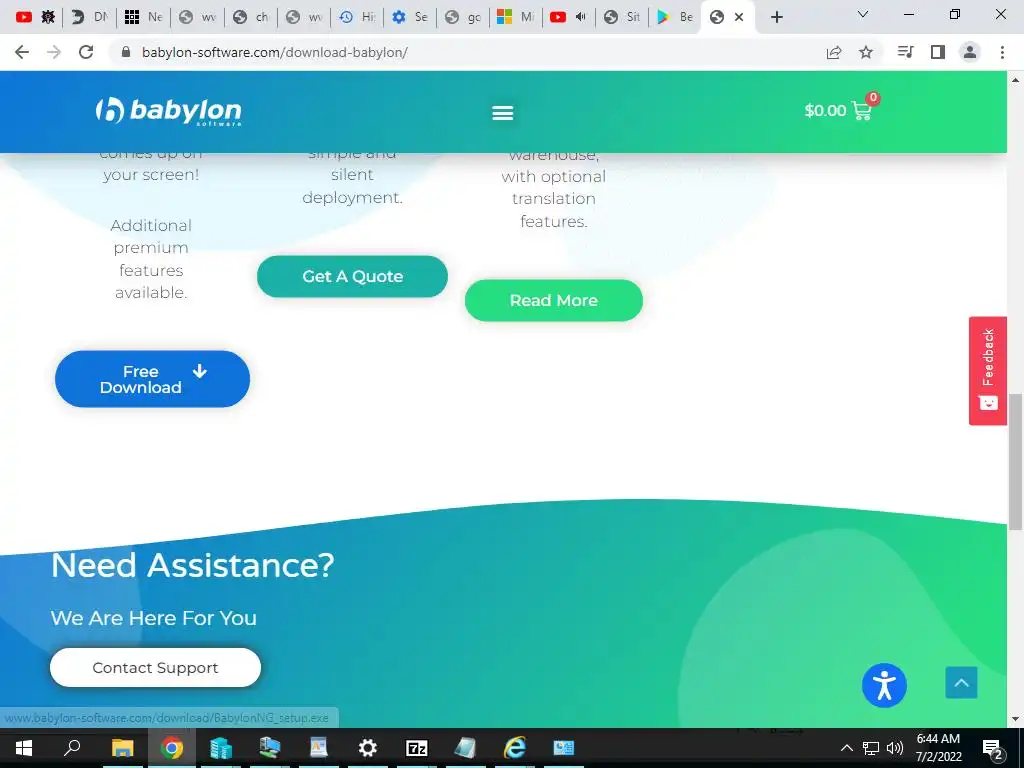This screenshot has width=1024, height=768.
Task: Open the Chrome profile avatar
Action: [970, 52]
